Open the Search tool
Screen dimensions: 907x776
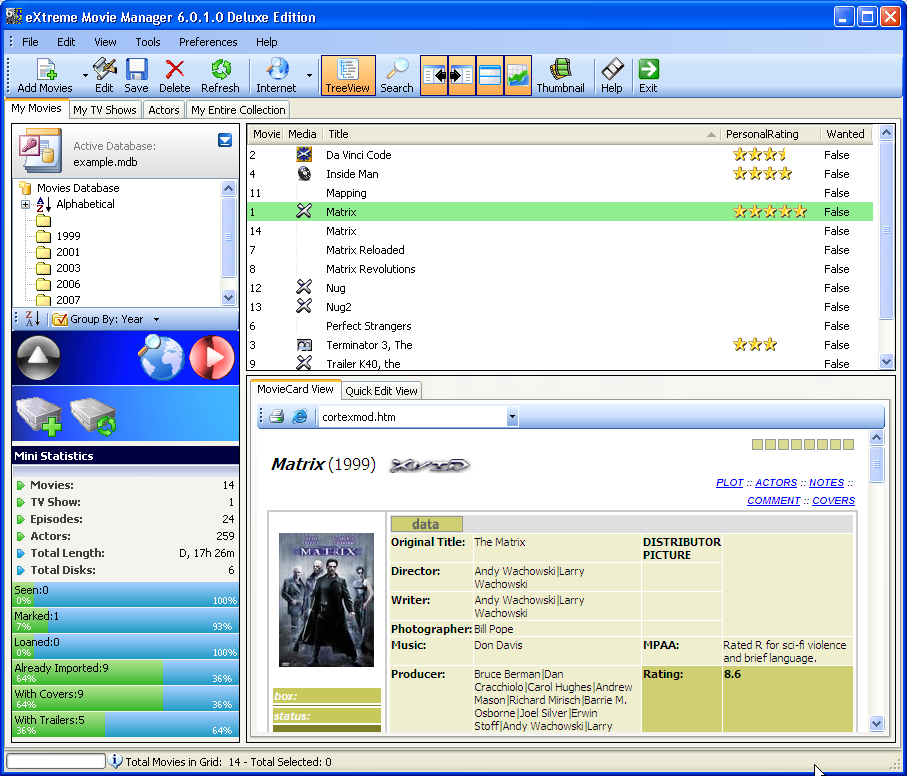click(x=397, y=75)
